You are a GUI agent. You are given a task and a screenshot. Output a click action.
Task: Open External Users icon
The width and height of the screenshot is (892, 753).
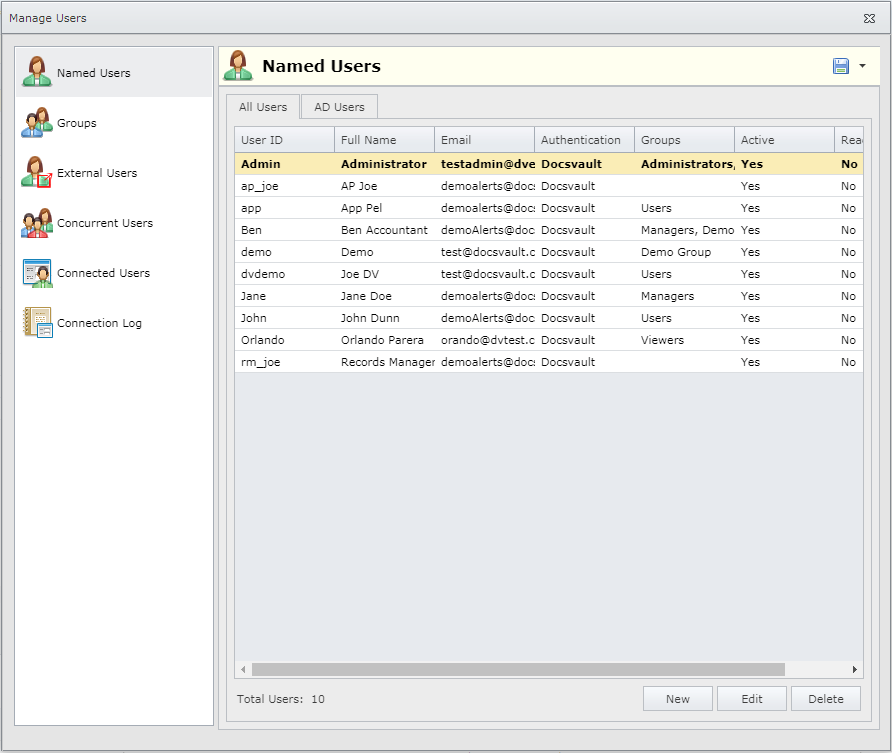(x=37, y=173)
